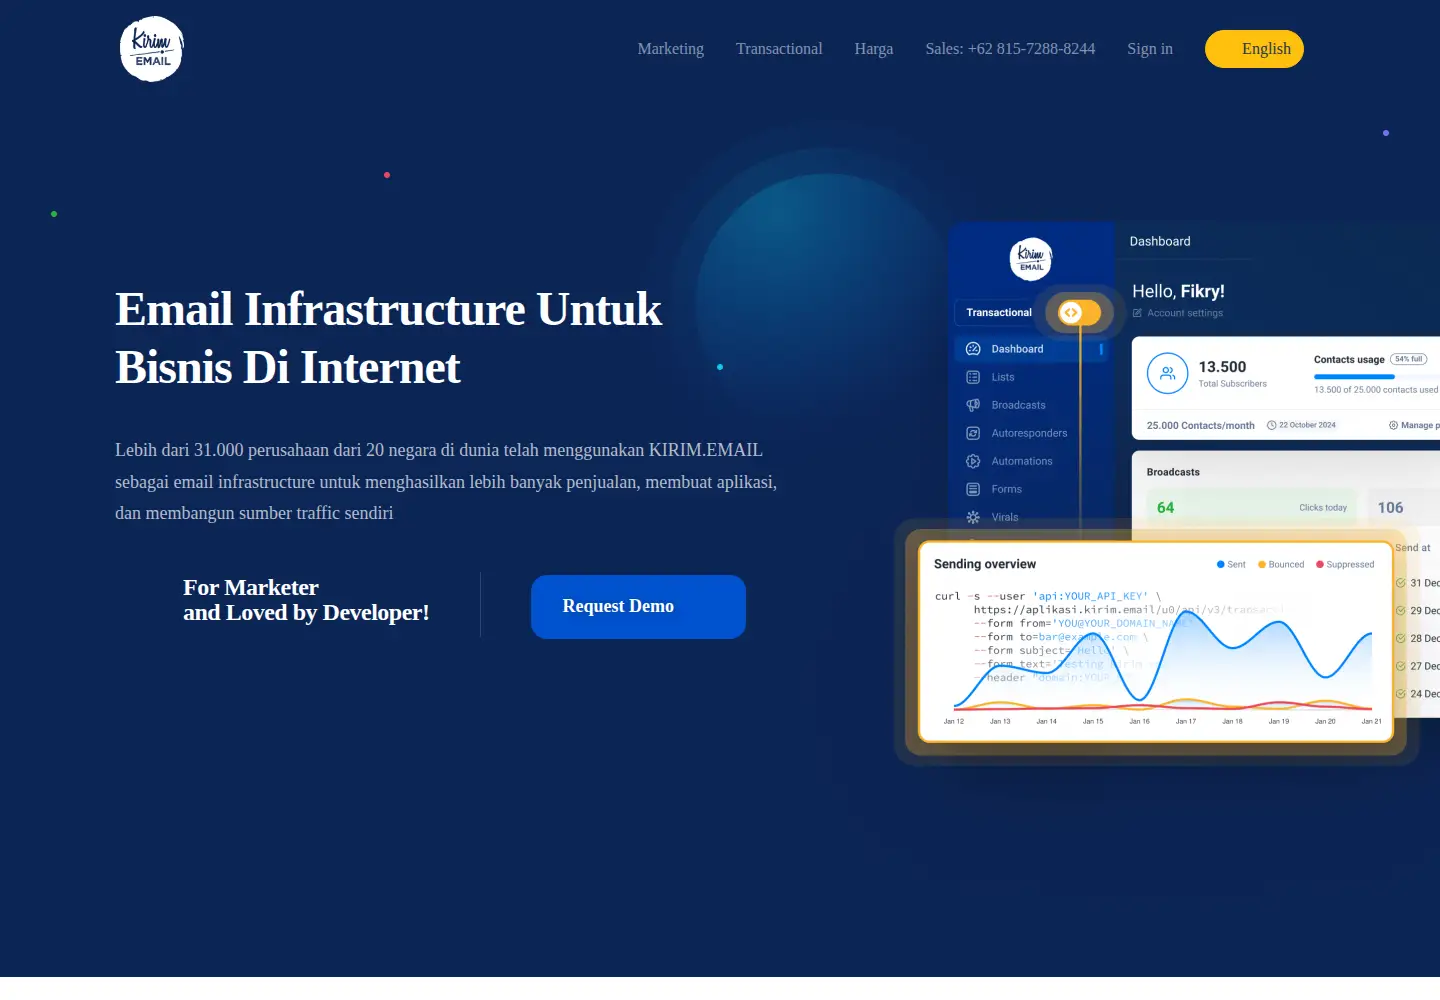1440x1000 pixels.
Task: Click the blue Sent legend dot
Action: click(x=1221, y=565)
